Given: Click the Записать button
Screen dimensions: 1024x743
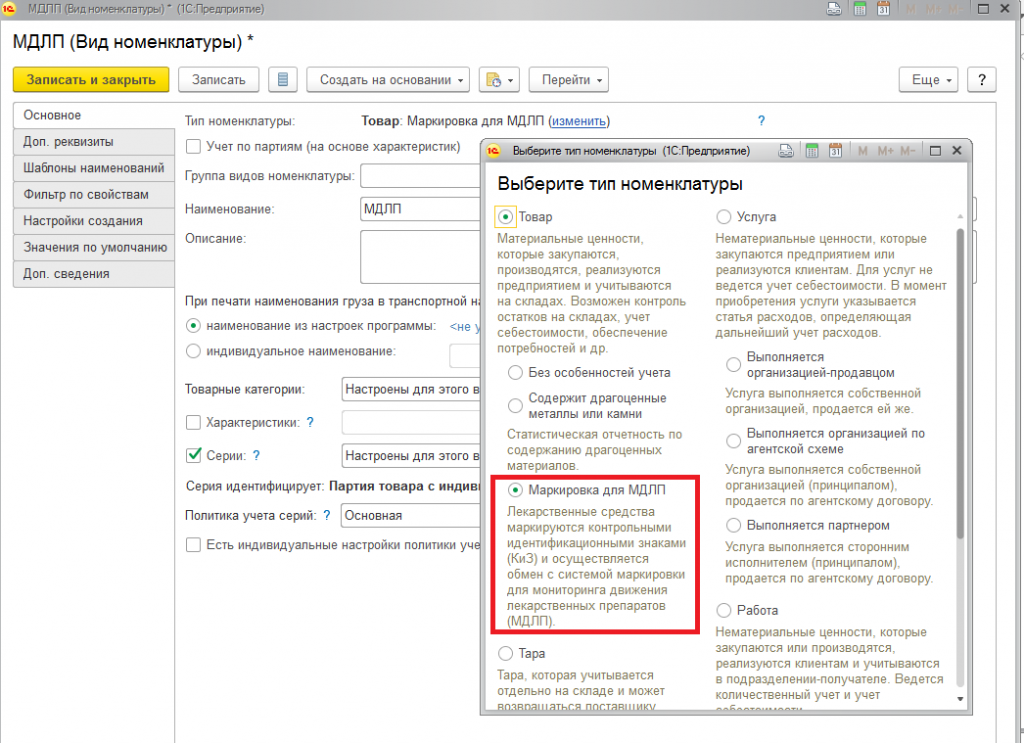Looking at the screenshot, I should (219, 80).
